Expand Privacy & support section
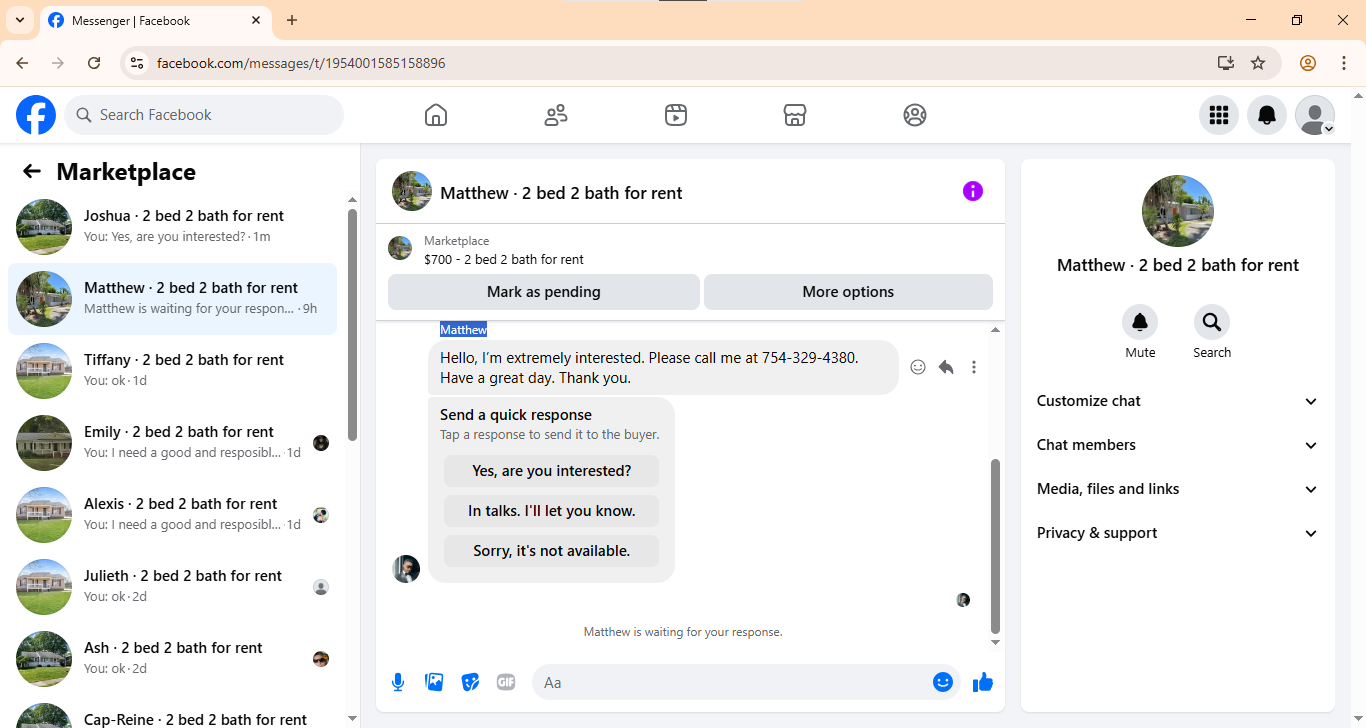Viewport: 1366px width, 728px height. pyautogui.click(x=1178, y=533)
